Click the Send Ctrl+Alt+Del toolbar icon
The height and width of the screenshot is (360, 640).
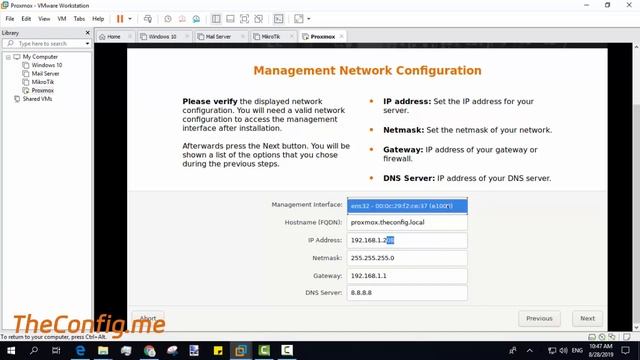click(148, 19)
